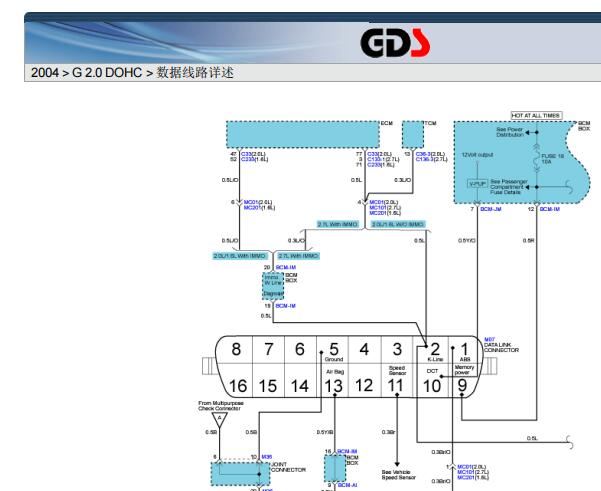Click pin 4 on data link connector
This screenshot has height=491, width=601.
pos(364,349)
